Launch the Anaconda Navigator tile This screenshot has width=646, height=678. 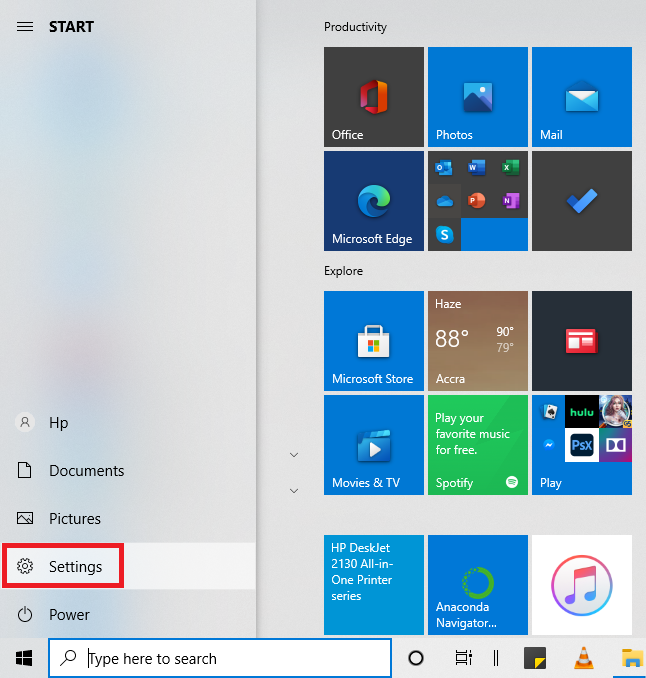[x=478, y=585]
